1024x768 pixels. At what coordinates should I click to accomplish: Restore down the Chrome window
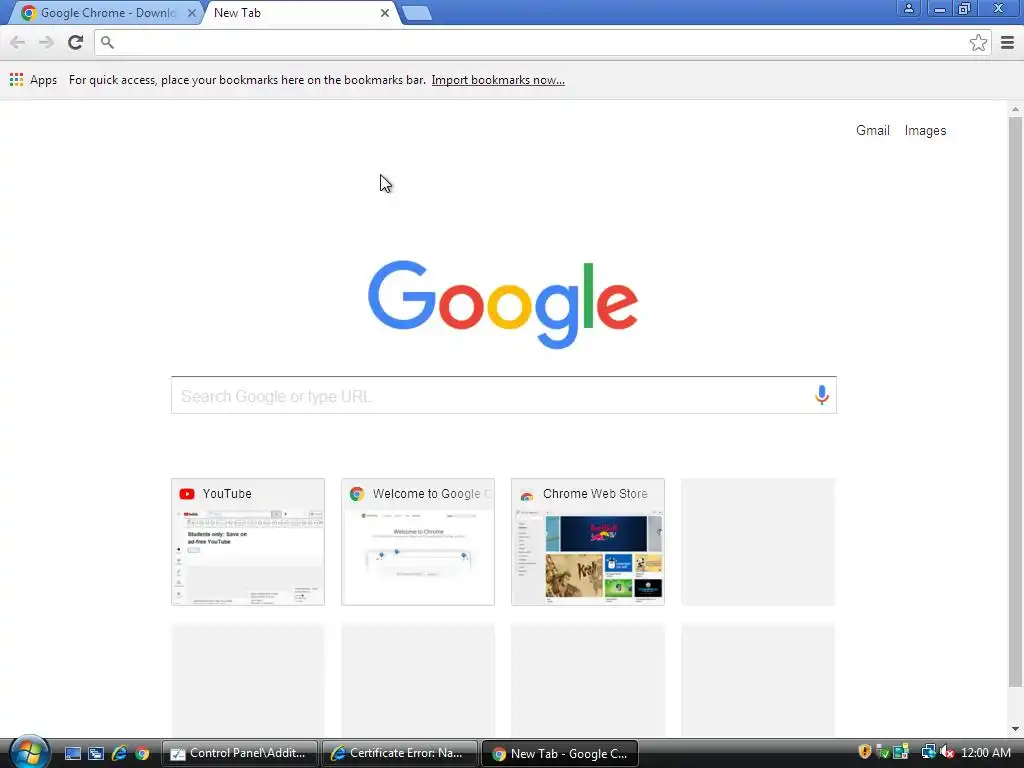964,8
